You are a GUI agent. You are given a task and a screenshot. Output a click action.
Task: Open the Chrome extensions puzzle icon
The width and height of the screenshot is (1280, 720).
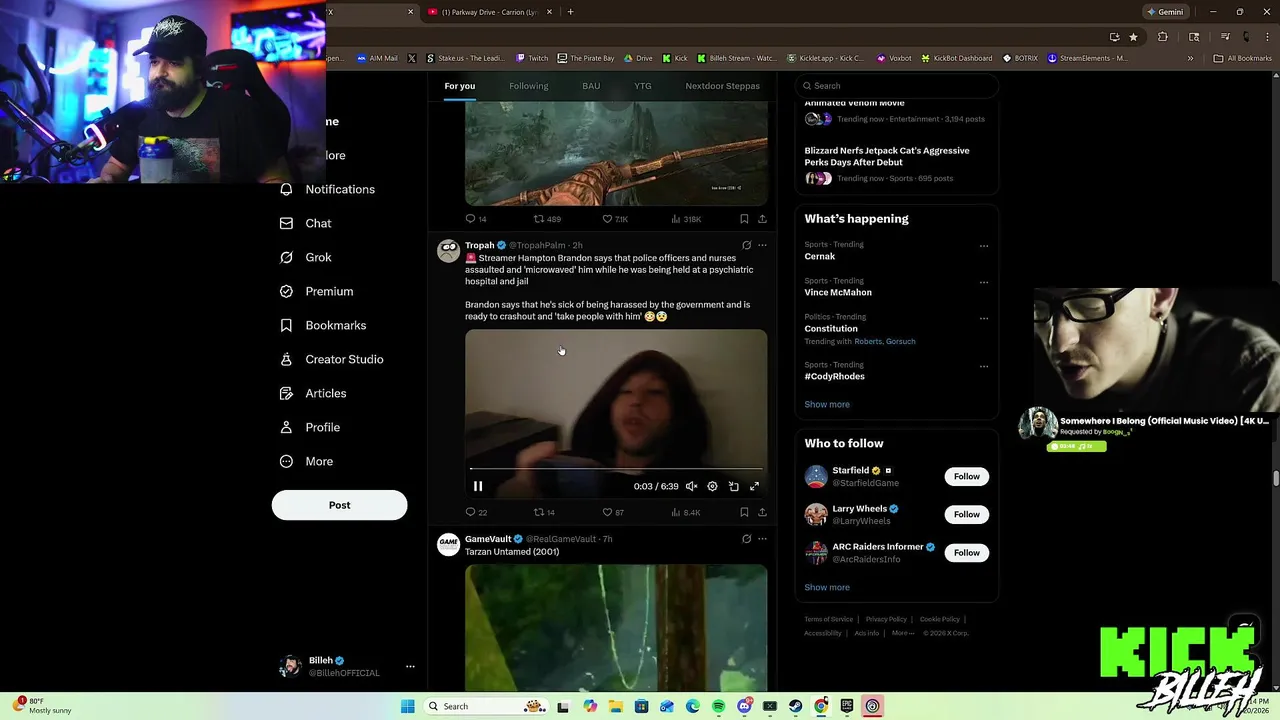point(1162,37)
